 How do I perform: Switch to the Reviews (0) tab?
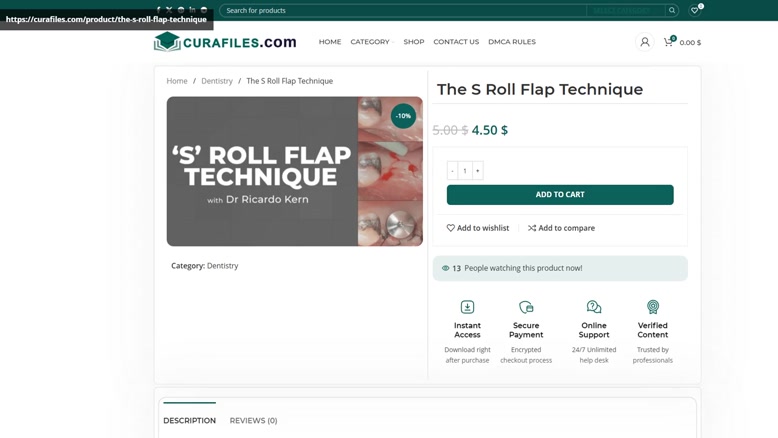[253, 420]
